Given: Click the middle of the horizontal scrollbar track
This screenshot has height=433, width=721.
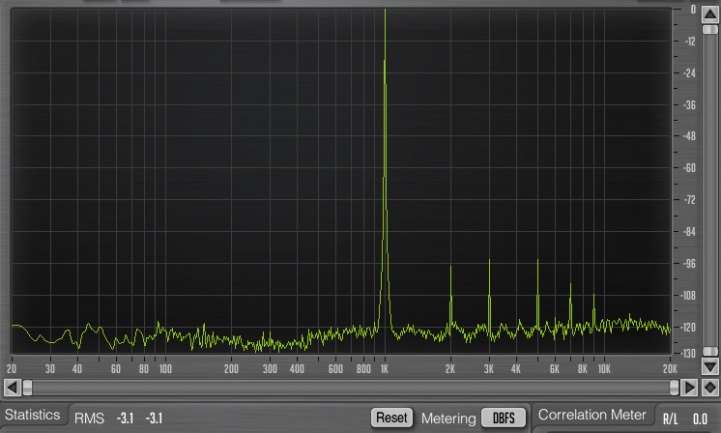Looking at the screenshot, I should click(x=351, y=387).
